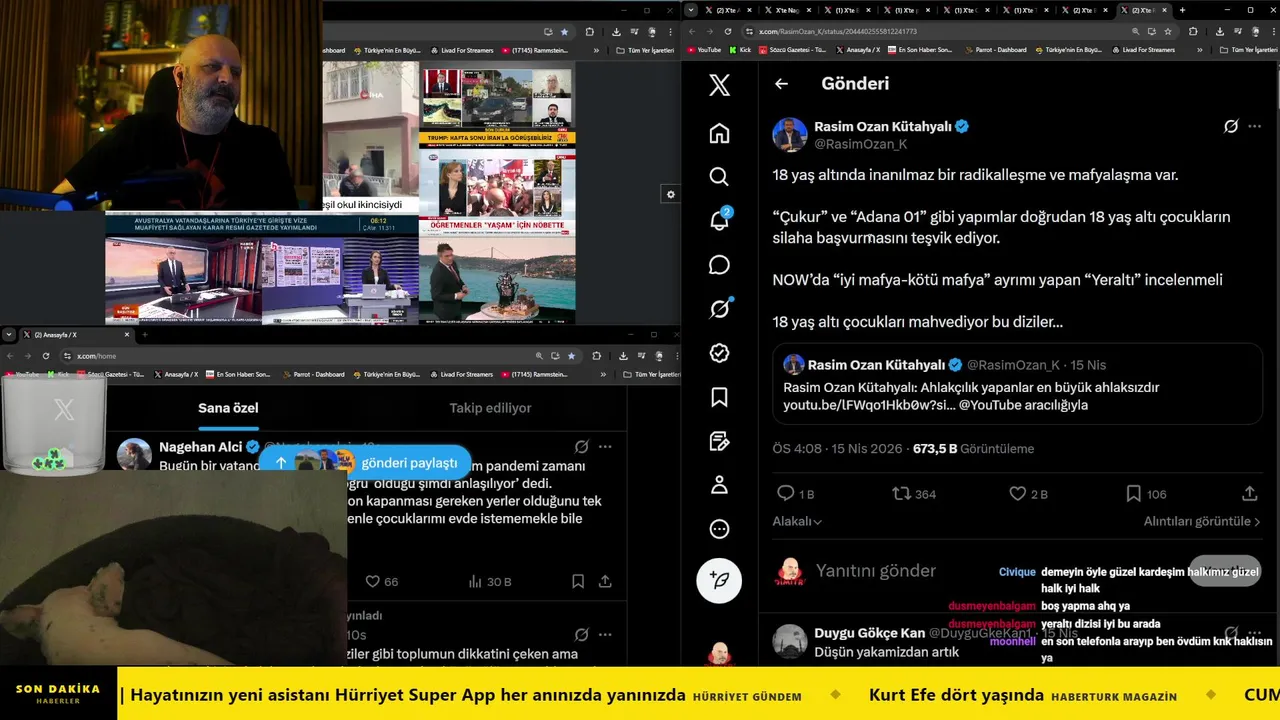Open Alıntıları görüntüle link

pos(1202,521)
